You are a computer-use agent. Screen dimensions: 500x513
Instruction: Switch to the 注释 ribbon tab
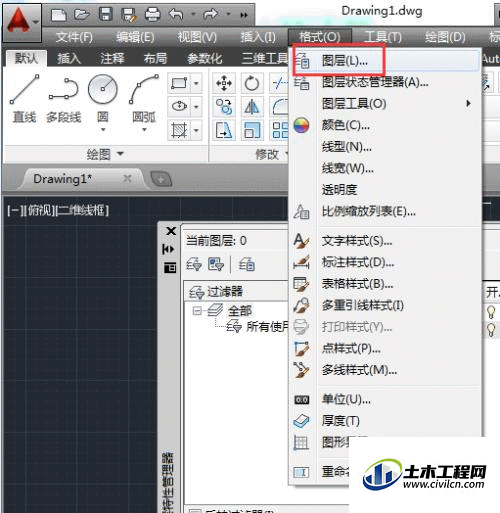click(x=112, y=59)
